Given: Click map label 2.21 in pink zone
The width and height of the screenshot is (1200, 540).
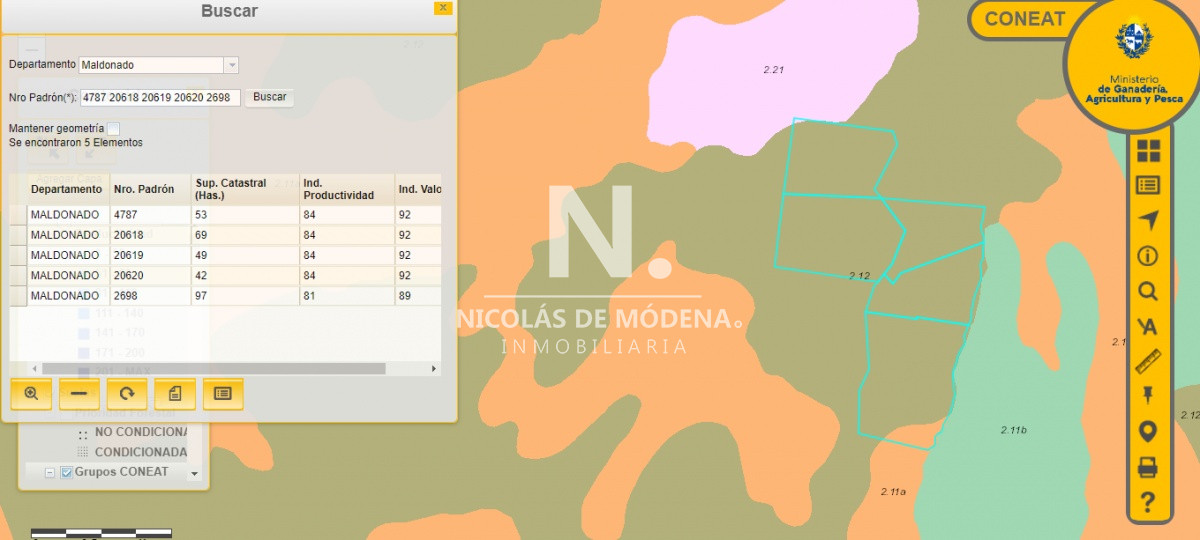Looking at the screenshot, I should click(x=773, y=70).
